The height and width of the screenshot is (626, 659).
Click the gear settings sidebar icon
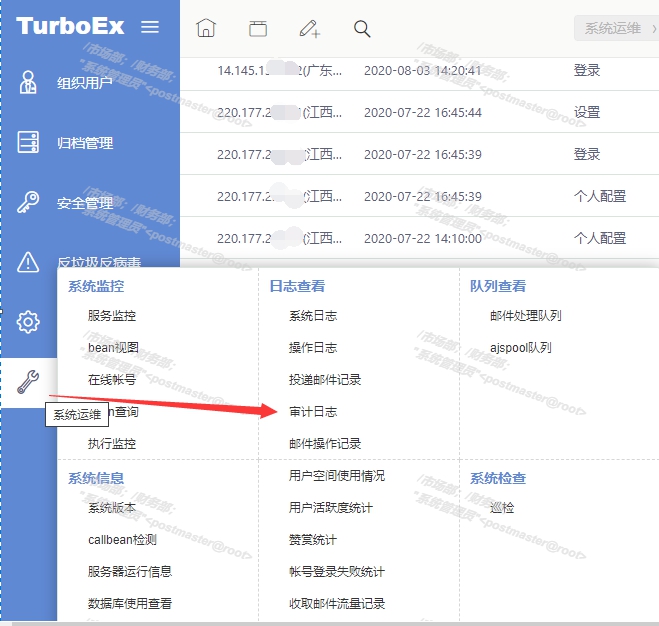pos(28,322)
